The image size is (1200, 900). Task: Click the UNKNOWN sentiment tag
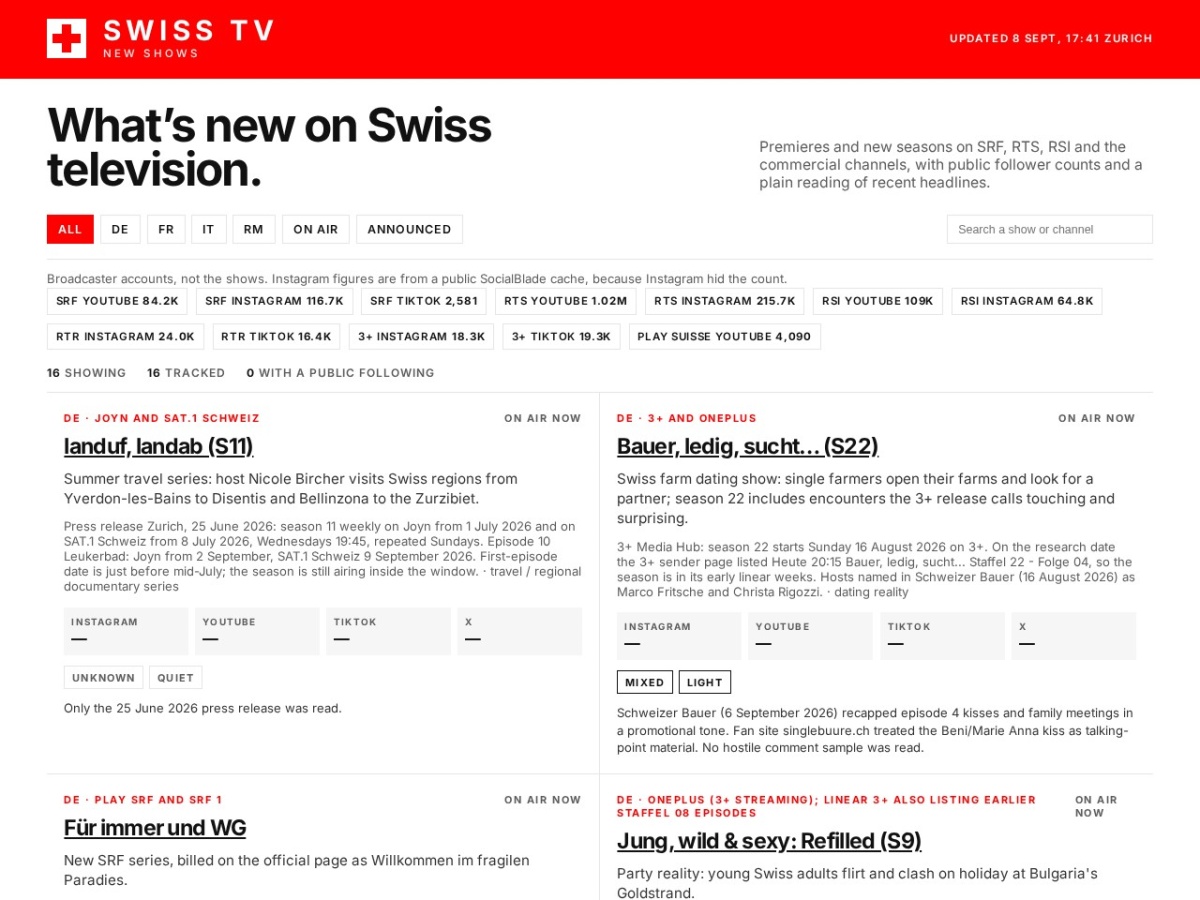click(104, 678)
